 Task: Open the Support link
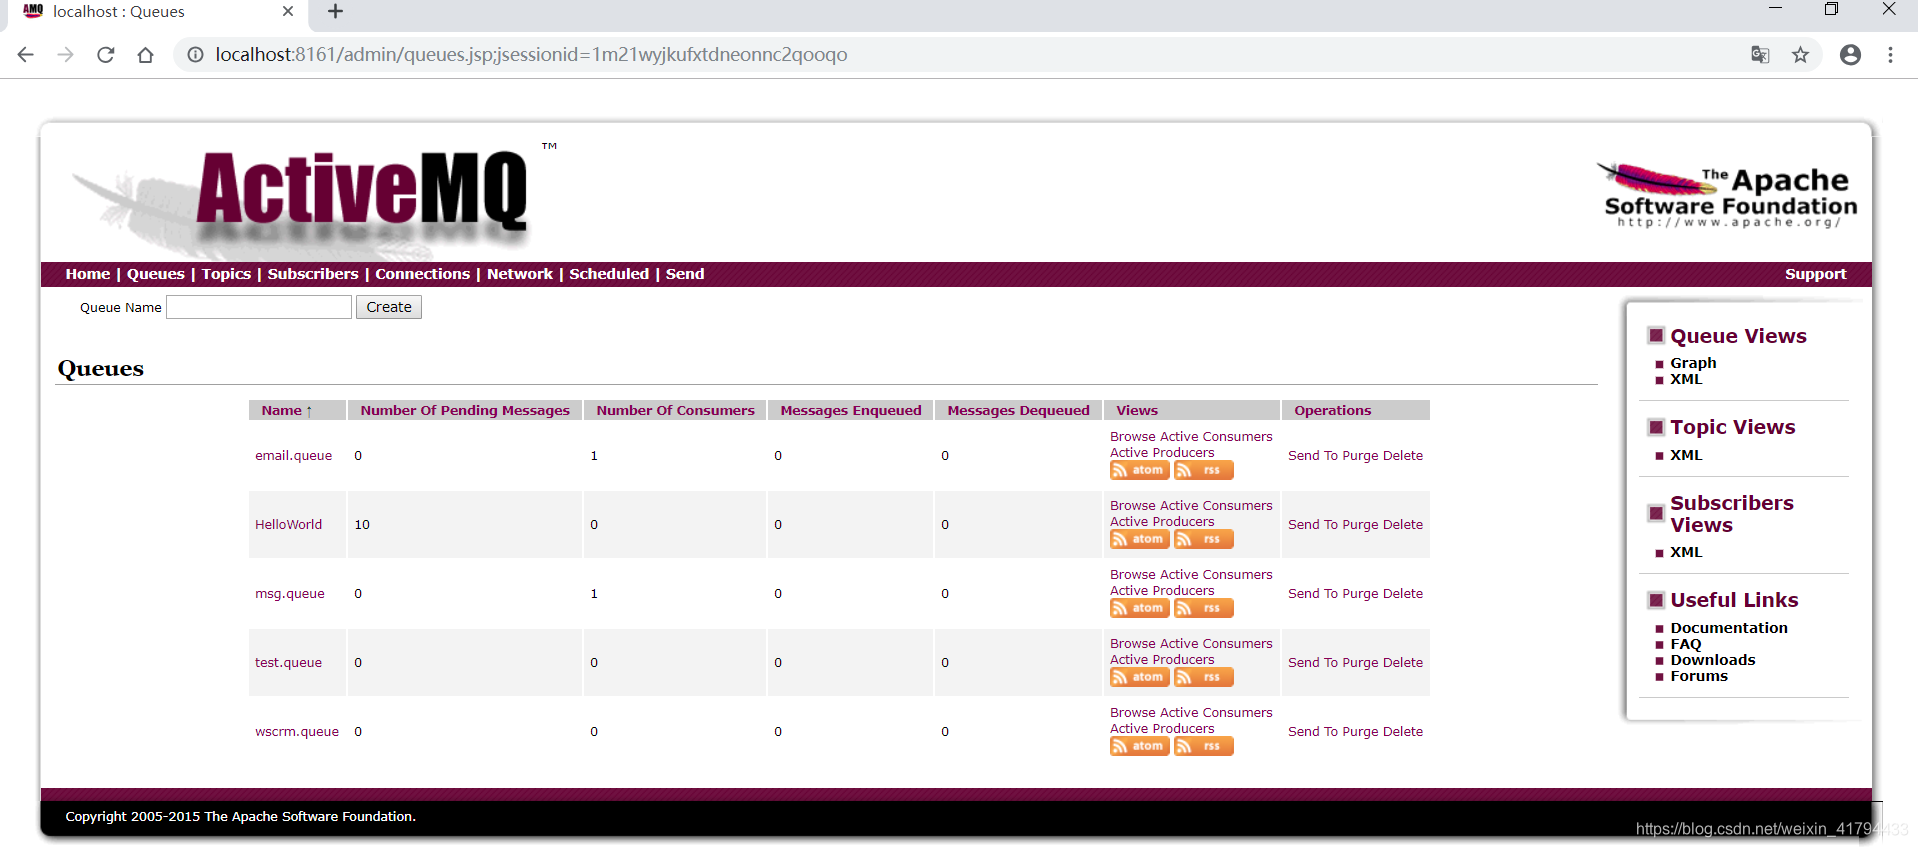pyautogui.click(x=1816, y=274)
